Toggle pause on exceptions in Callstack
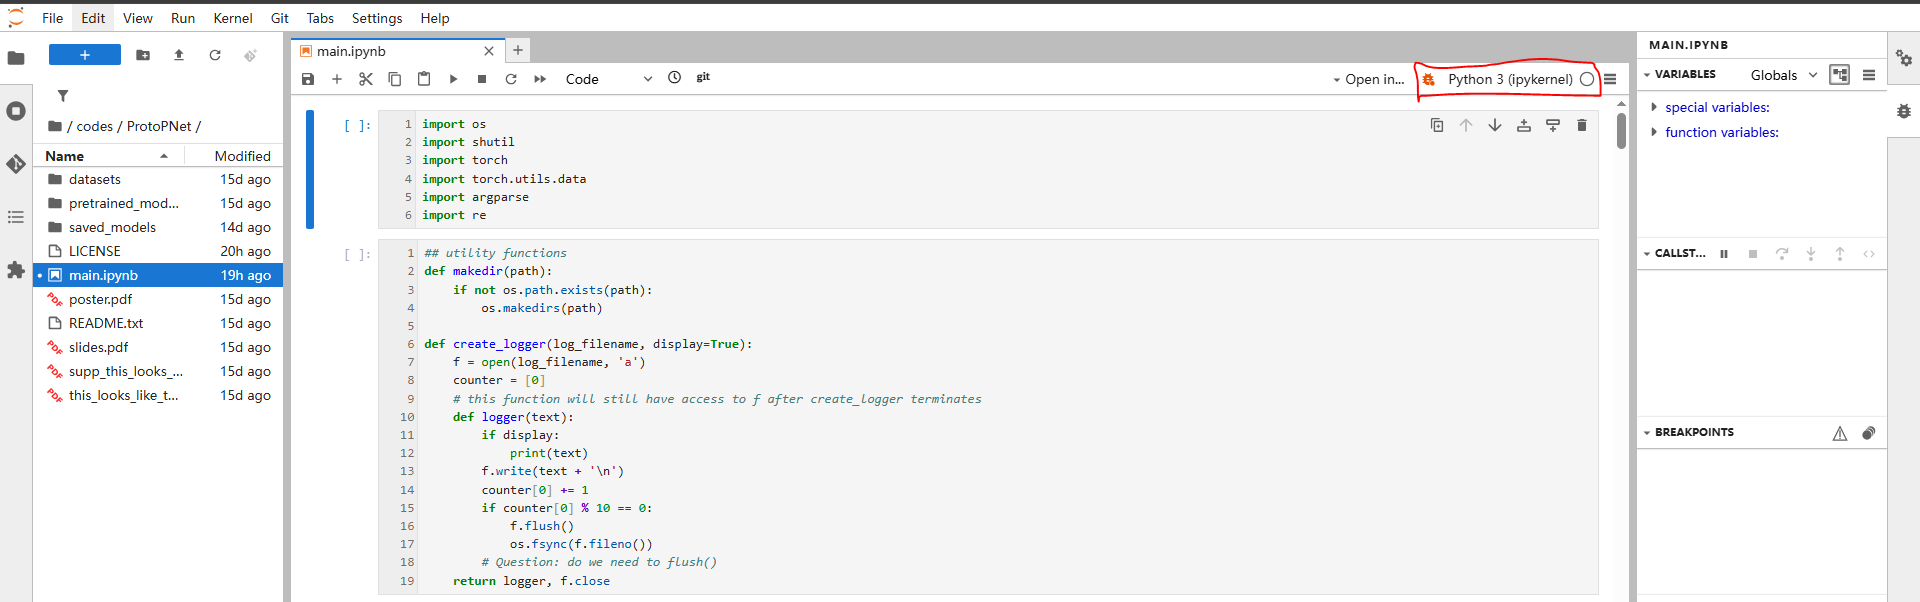Viewport: 1920px width, 602px height. [1724, 254]
